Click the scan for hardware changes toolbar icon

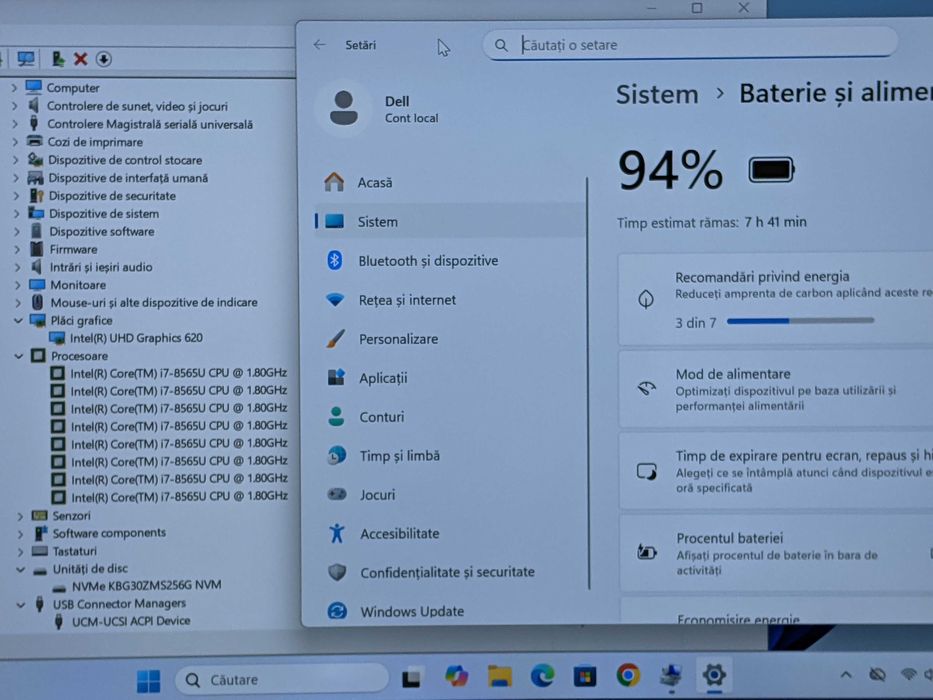(26, 58)
